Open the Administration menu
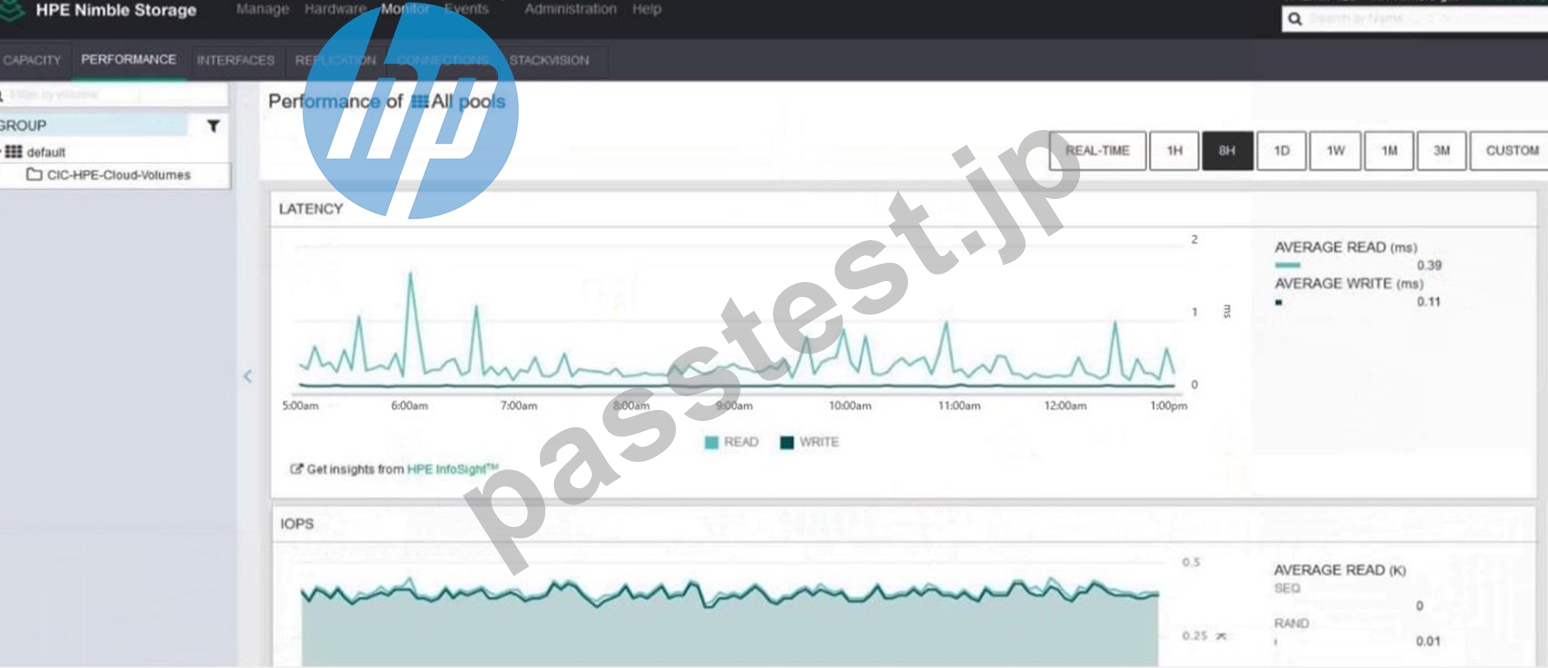 coord(570,9)
